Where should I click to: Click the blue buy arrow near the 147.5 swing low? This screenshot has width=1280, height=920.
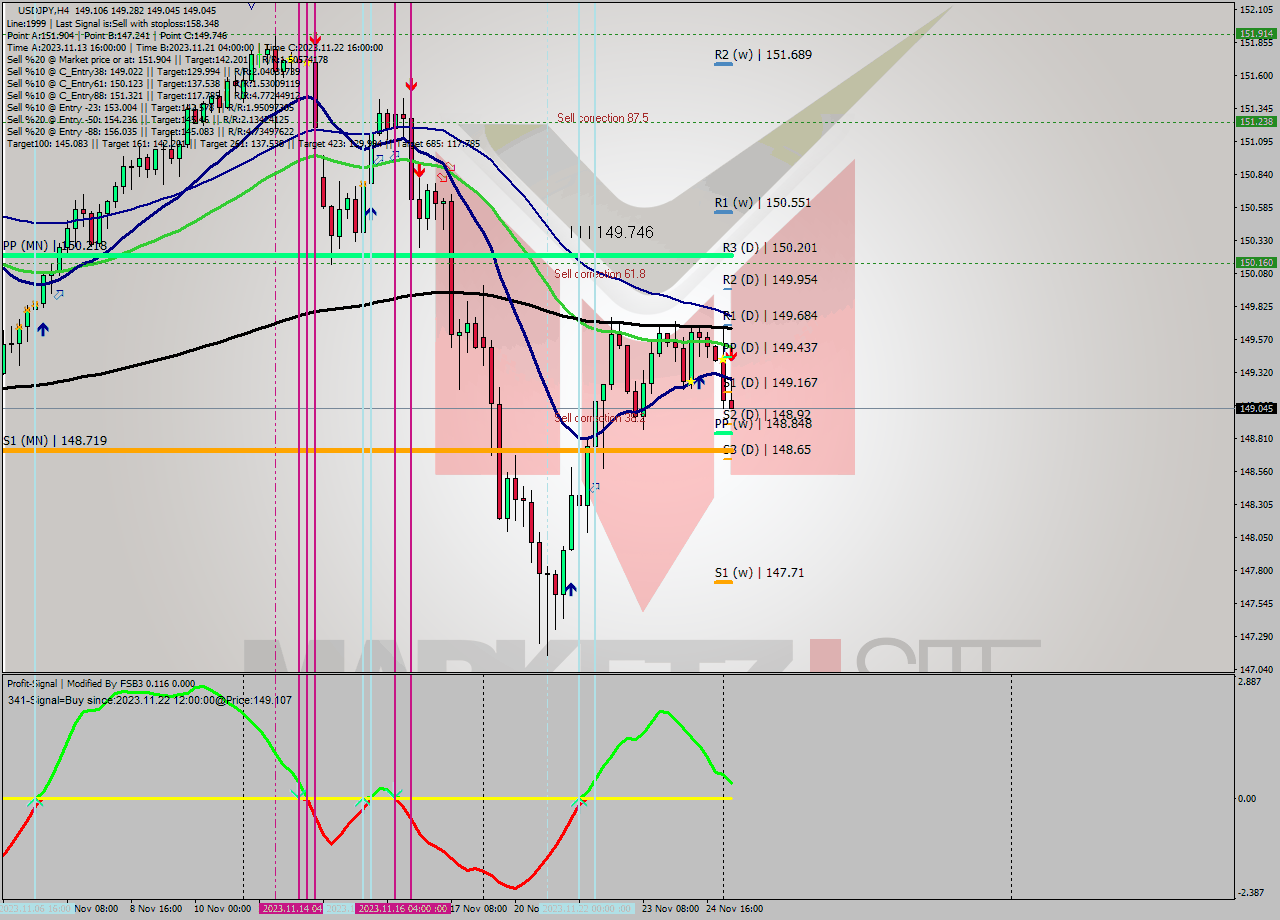click(571, 589)
